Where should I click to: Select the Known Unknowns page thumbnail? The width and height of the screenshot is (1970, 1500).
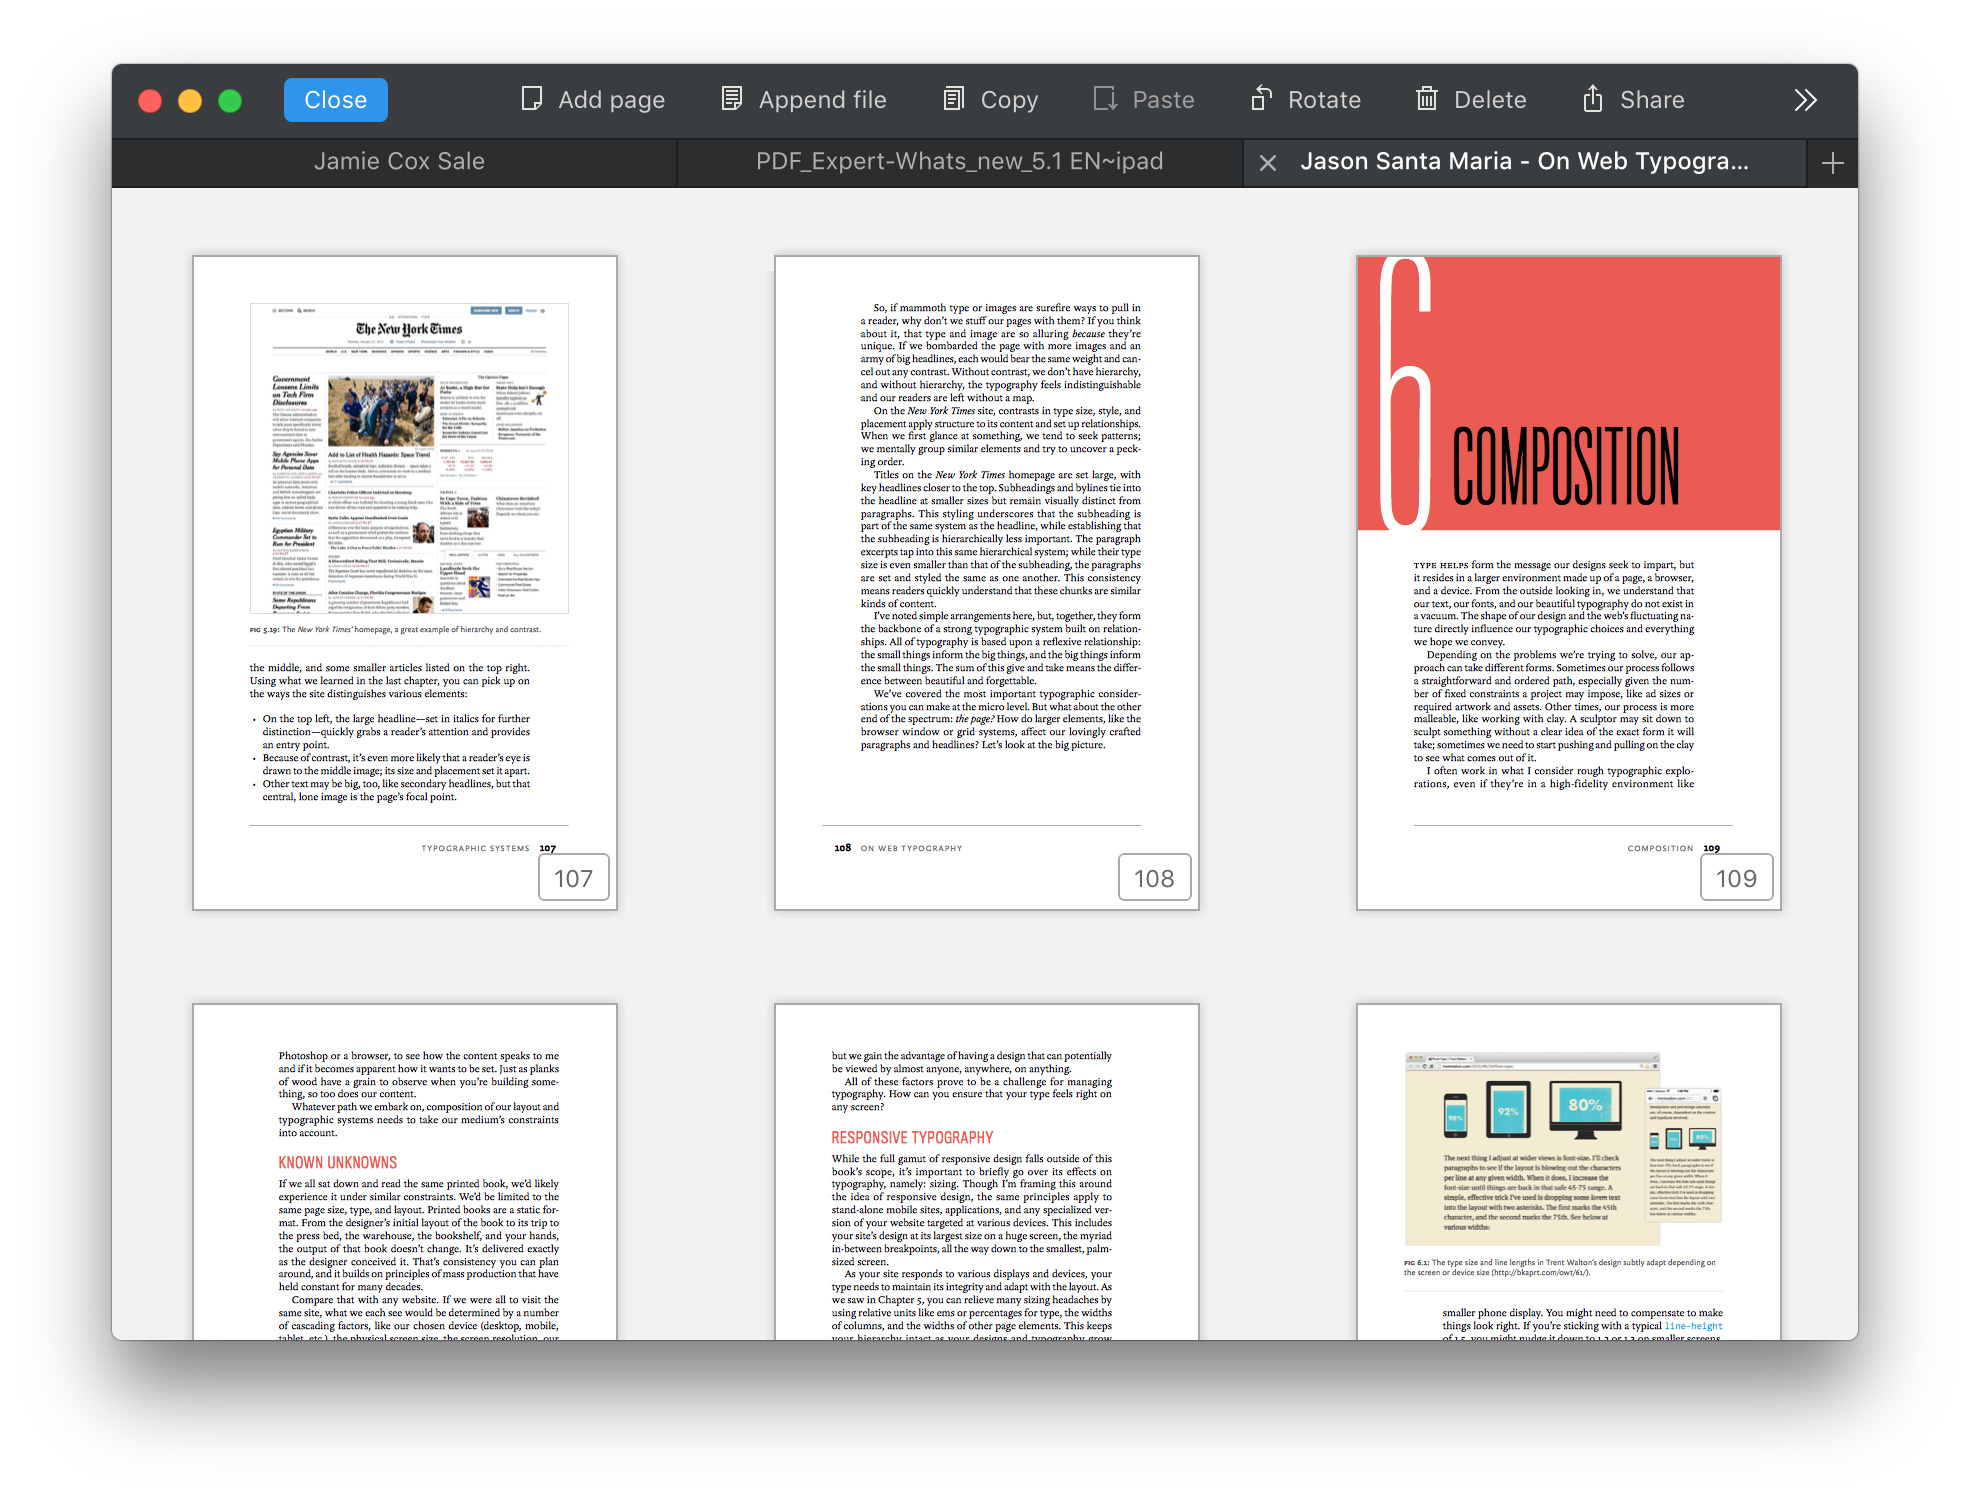405,1172
